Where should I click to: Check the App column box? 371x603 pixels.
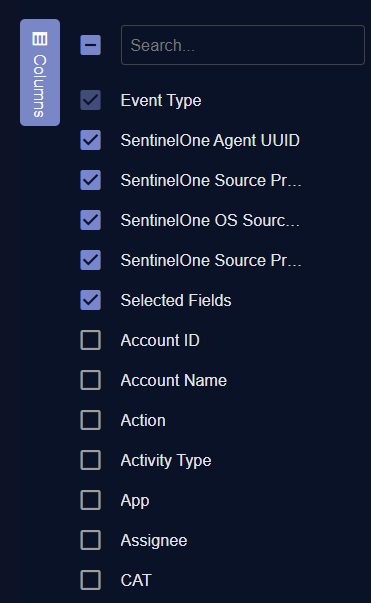pyautogui.click(x=91, y=500)
